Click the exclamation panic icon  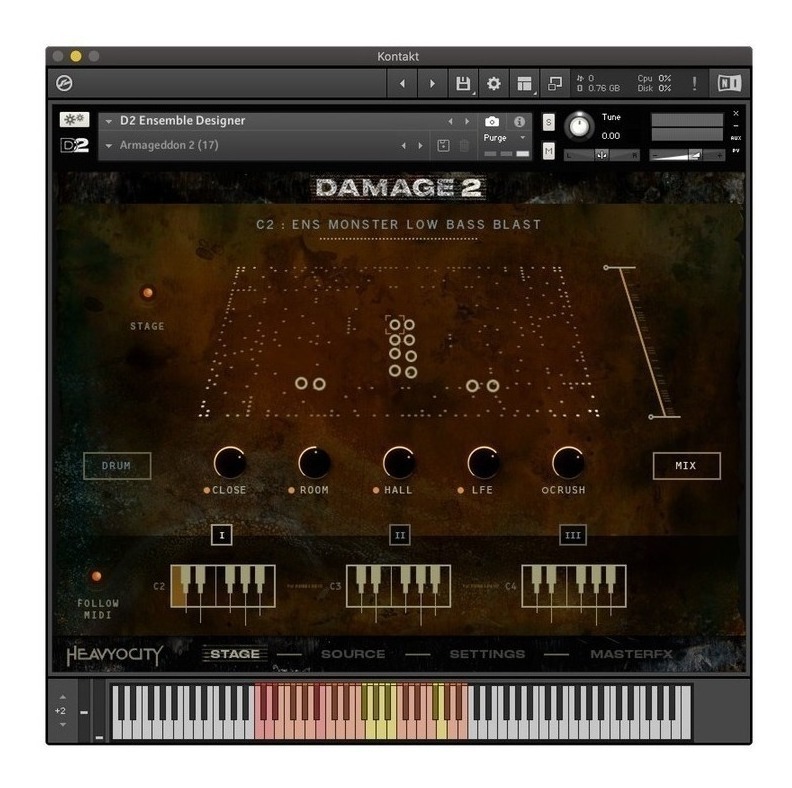695,83
